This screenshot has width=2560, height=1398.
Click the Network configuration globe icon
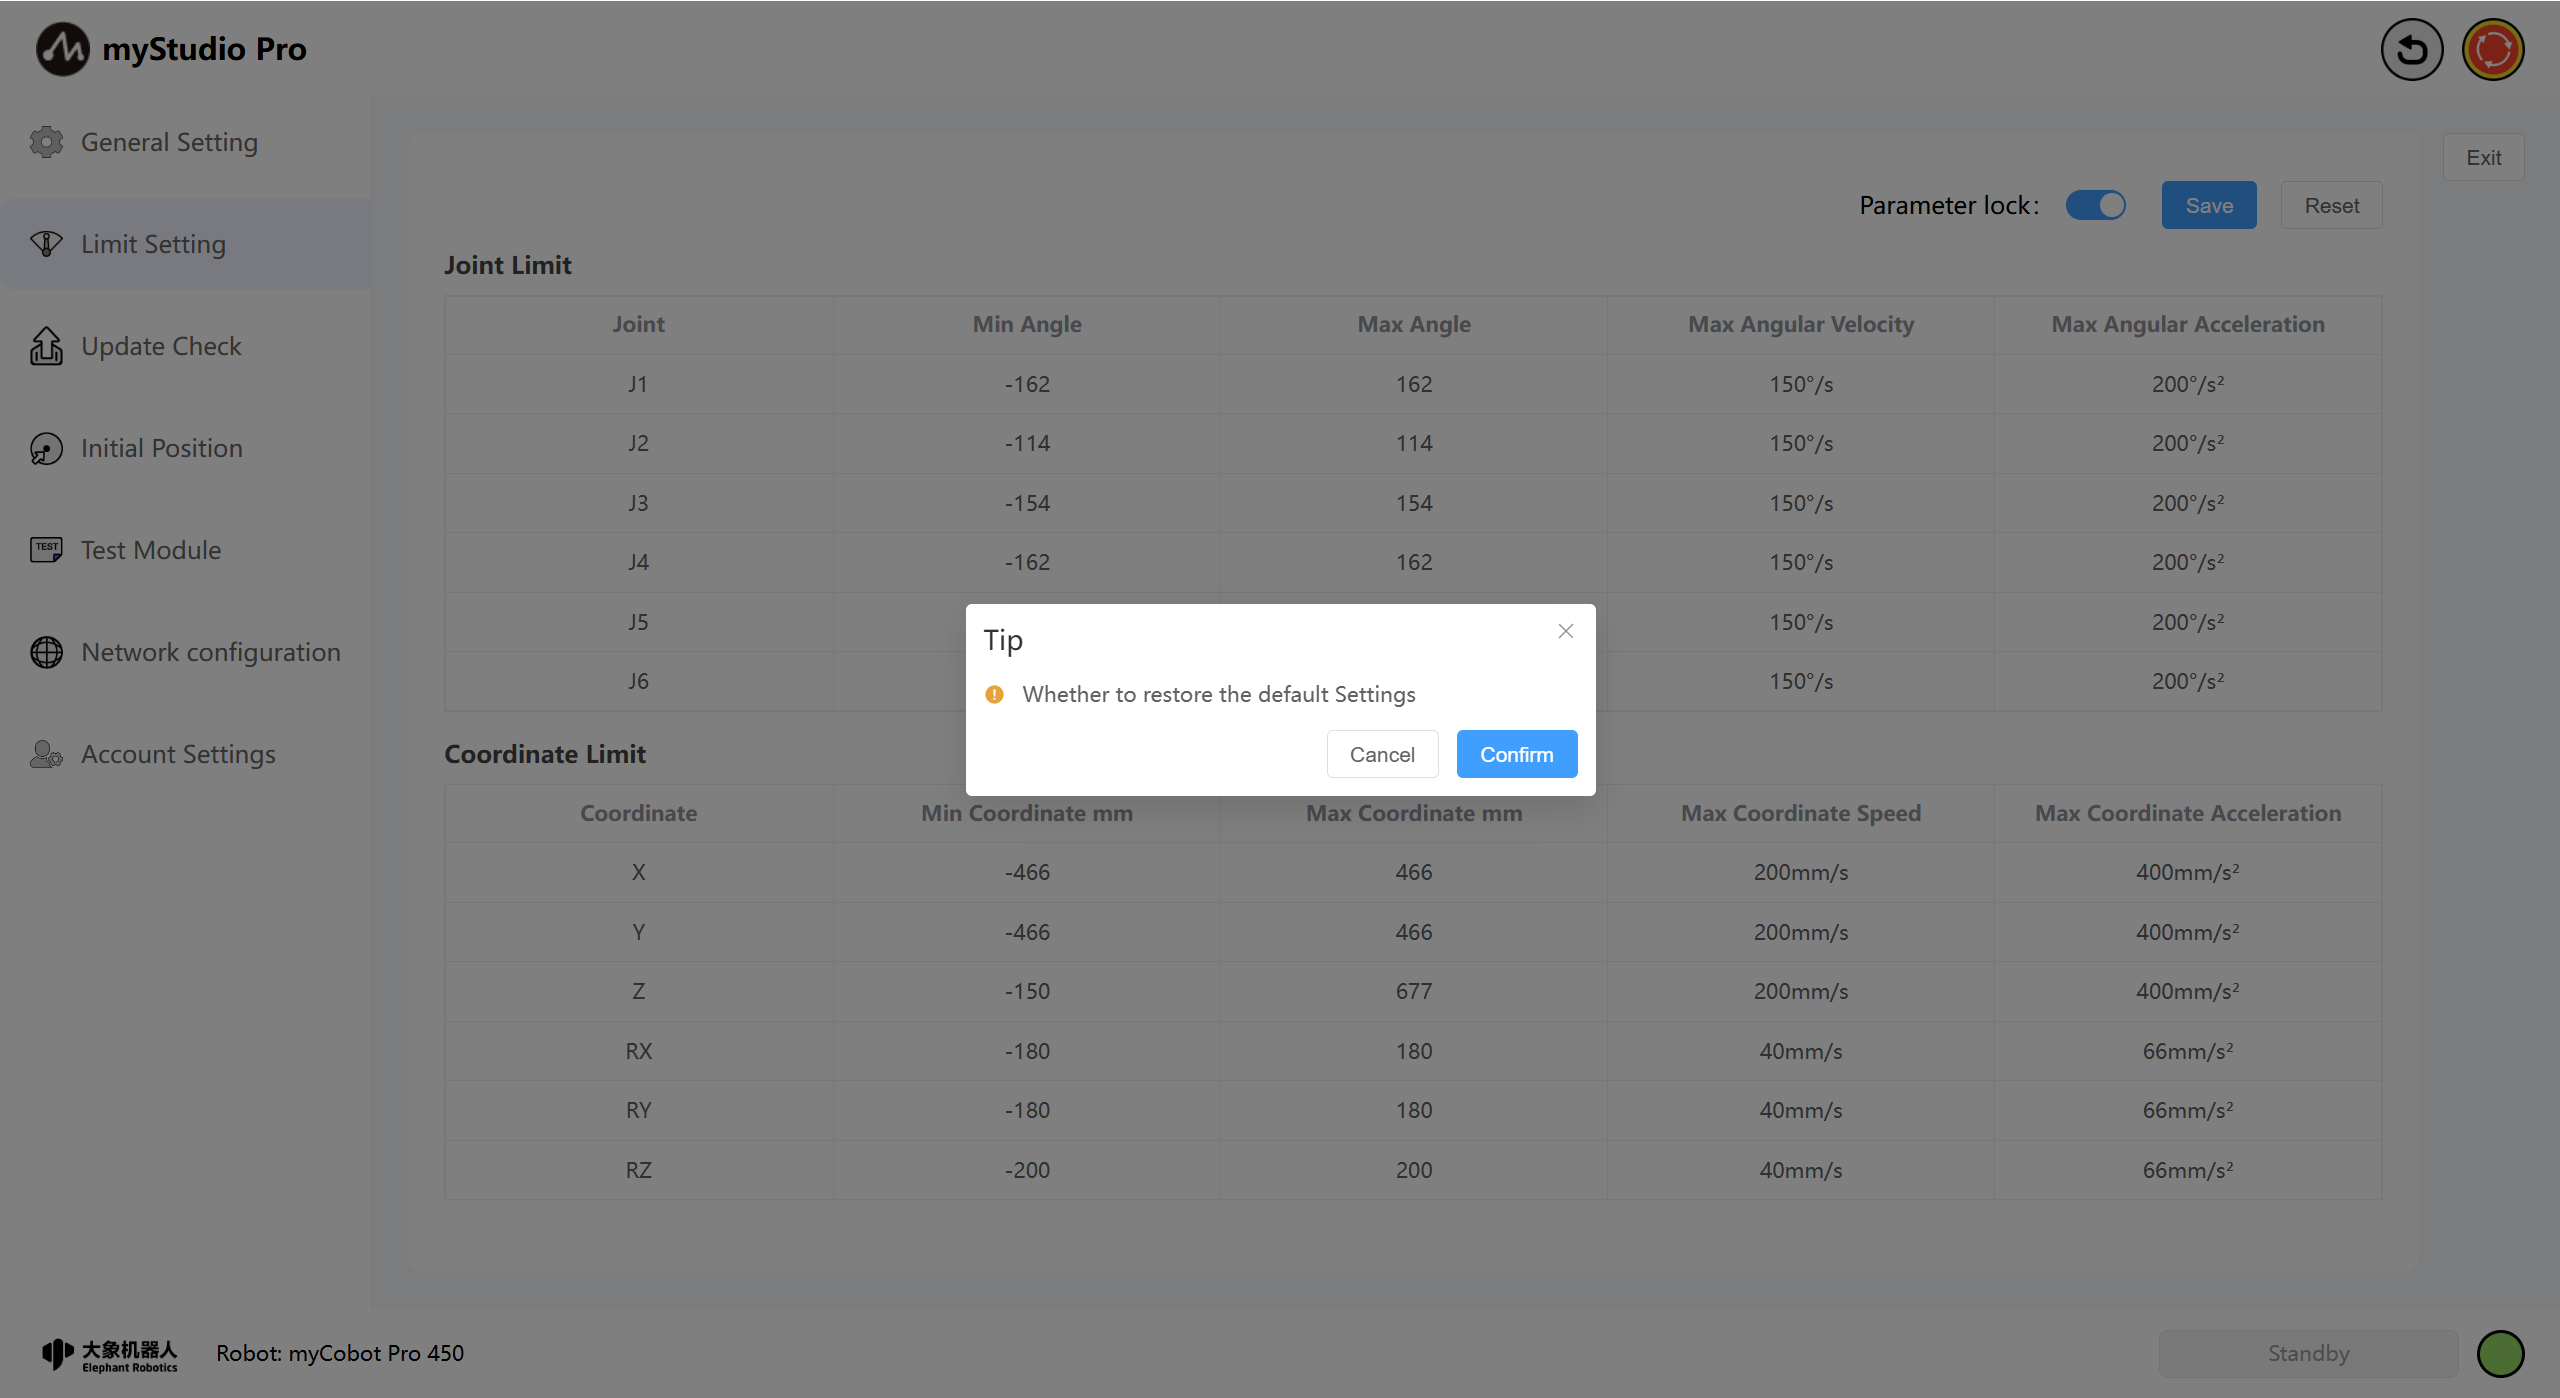(x=46, y=652)
